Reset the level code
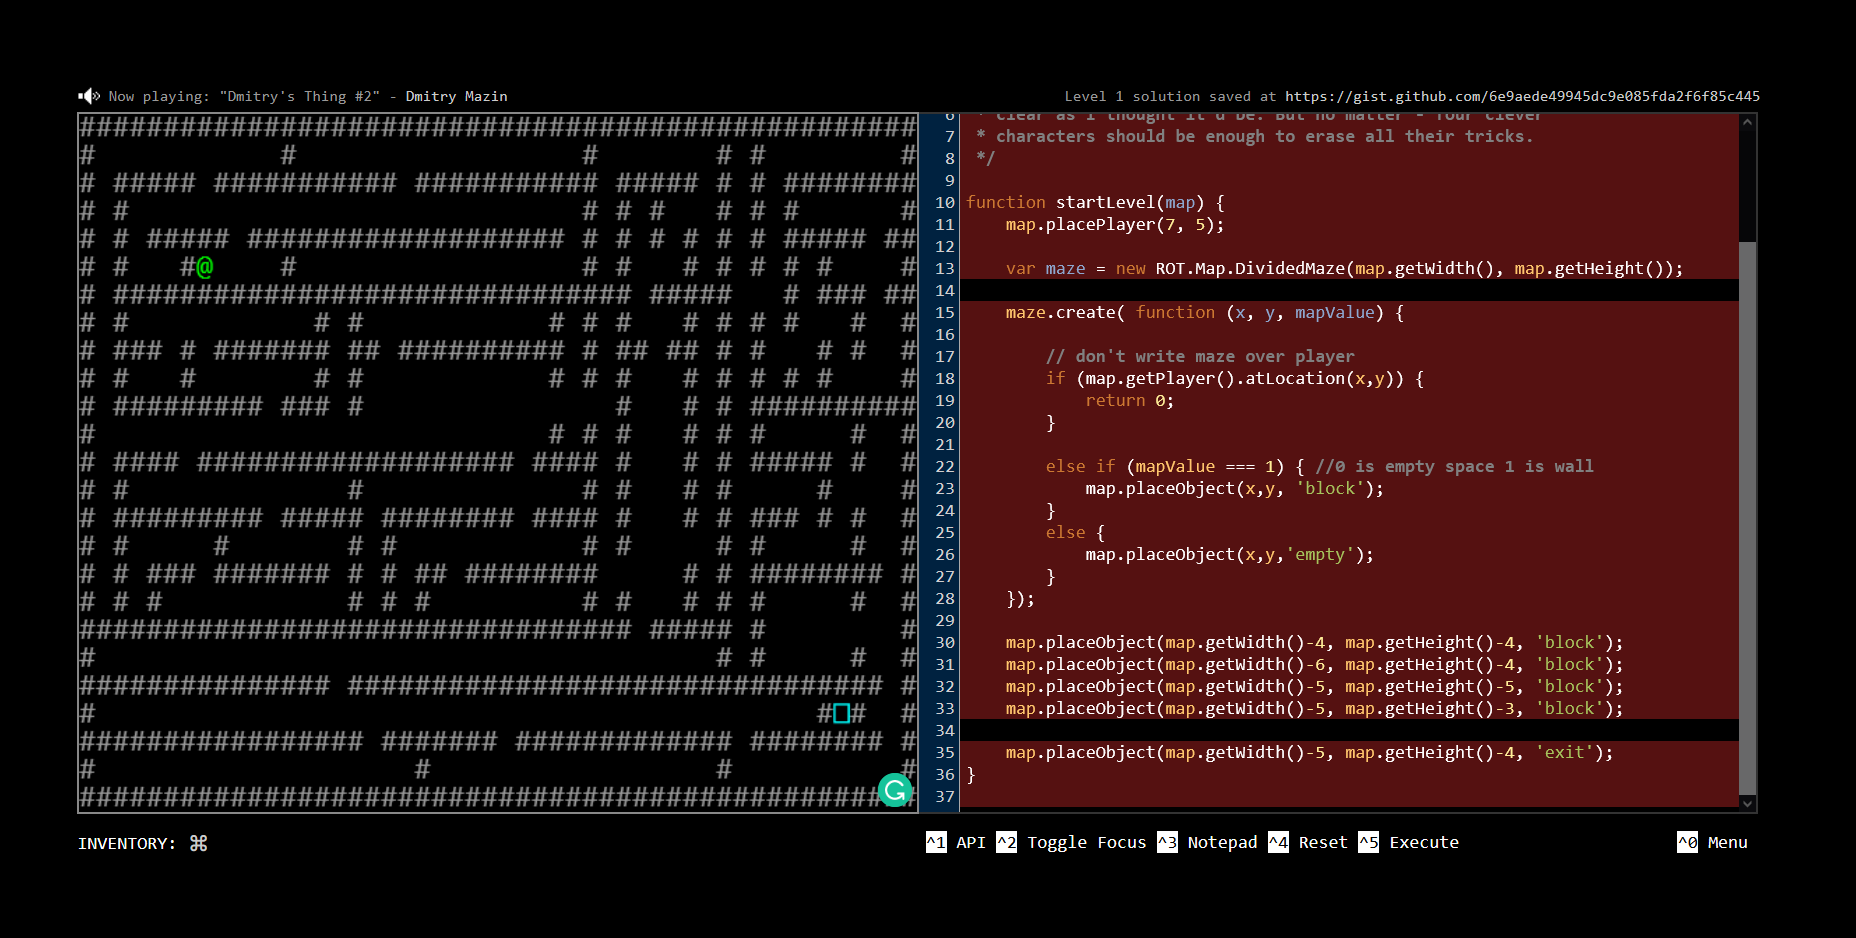Viewport: 1856px width, 938px height. 1309,842
